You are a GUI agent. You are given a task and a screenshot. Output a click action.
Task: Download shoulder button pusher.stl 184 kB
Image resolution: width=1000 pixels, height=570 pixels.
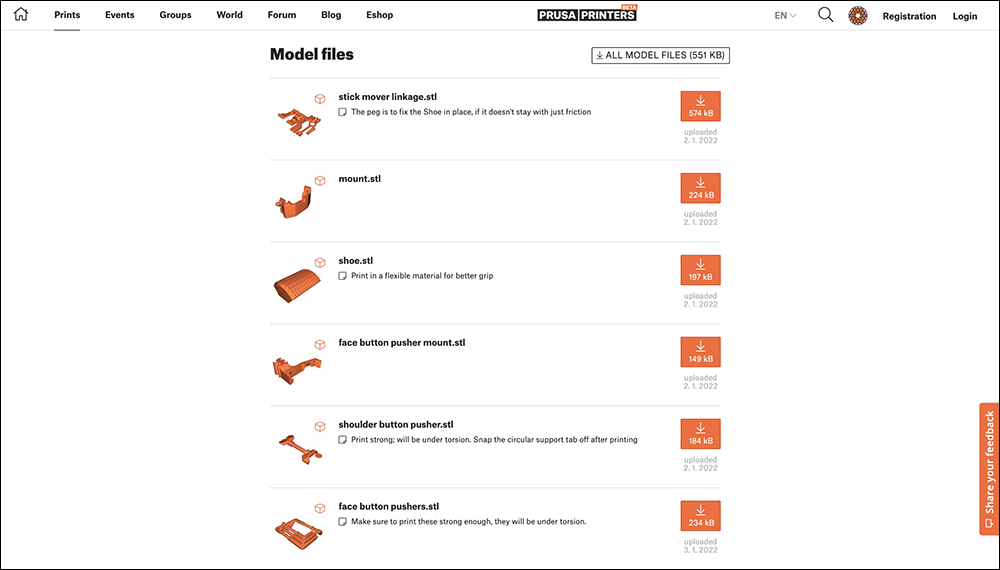[700, 434]
